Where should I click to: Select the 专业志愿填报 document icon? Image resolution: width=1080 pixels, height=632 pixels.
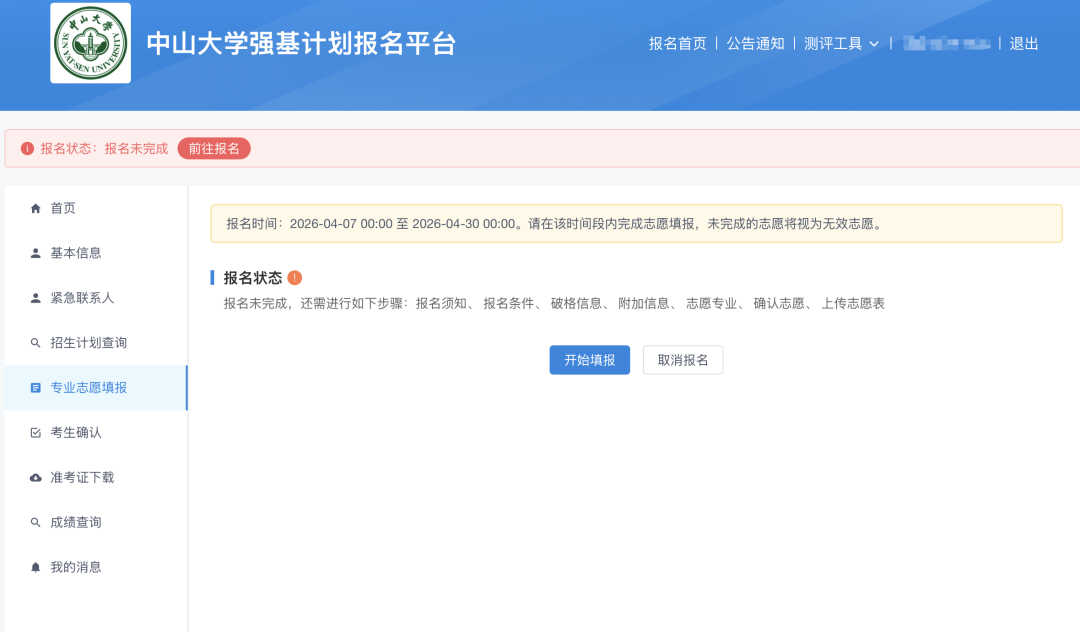click(x=35, y=387)
